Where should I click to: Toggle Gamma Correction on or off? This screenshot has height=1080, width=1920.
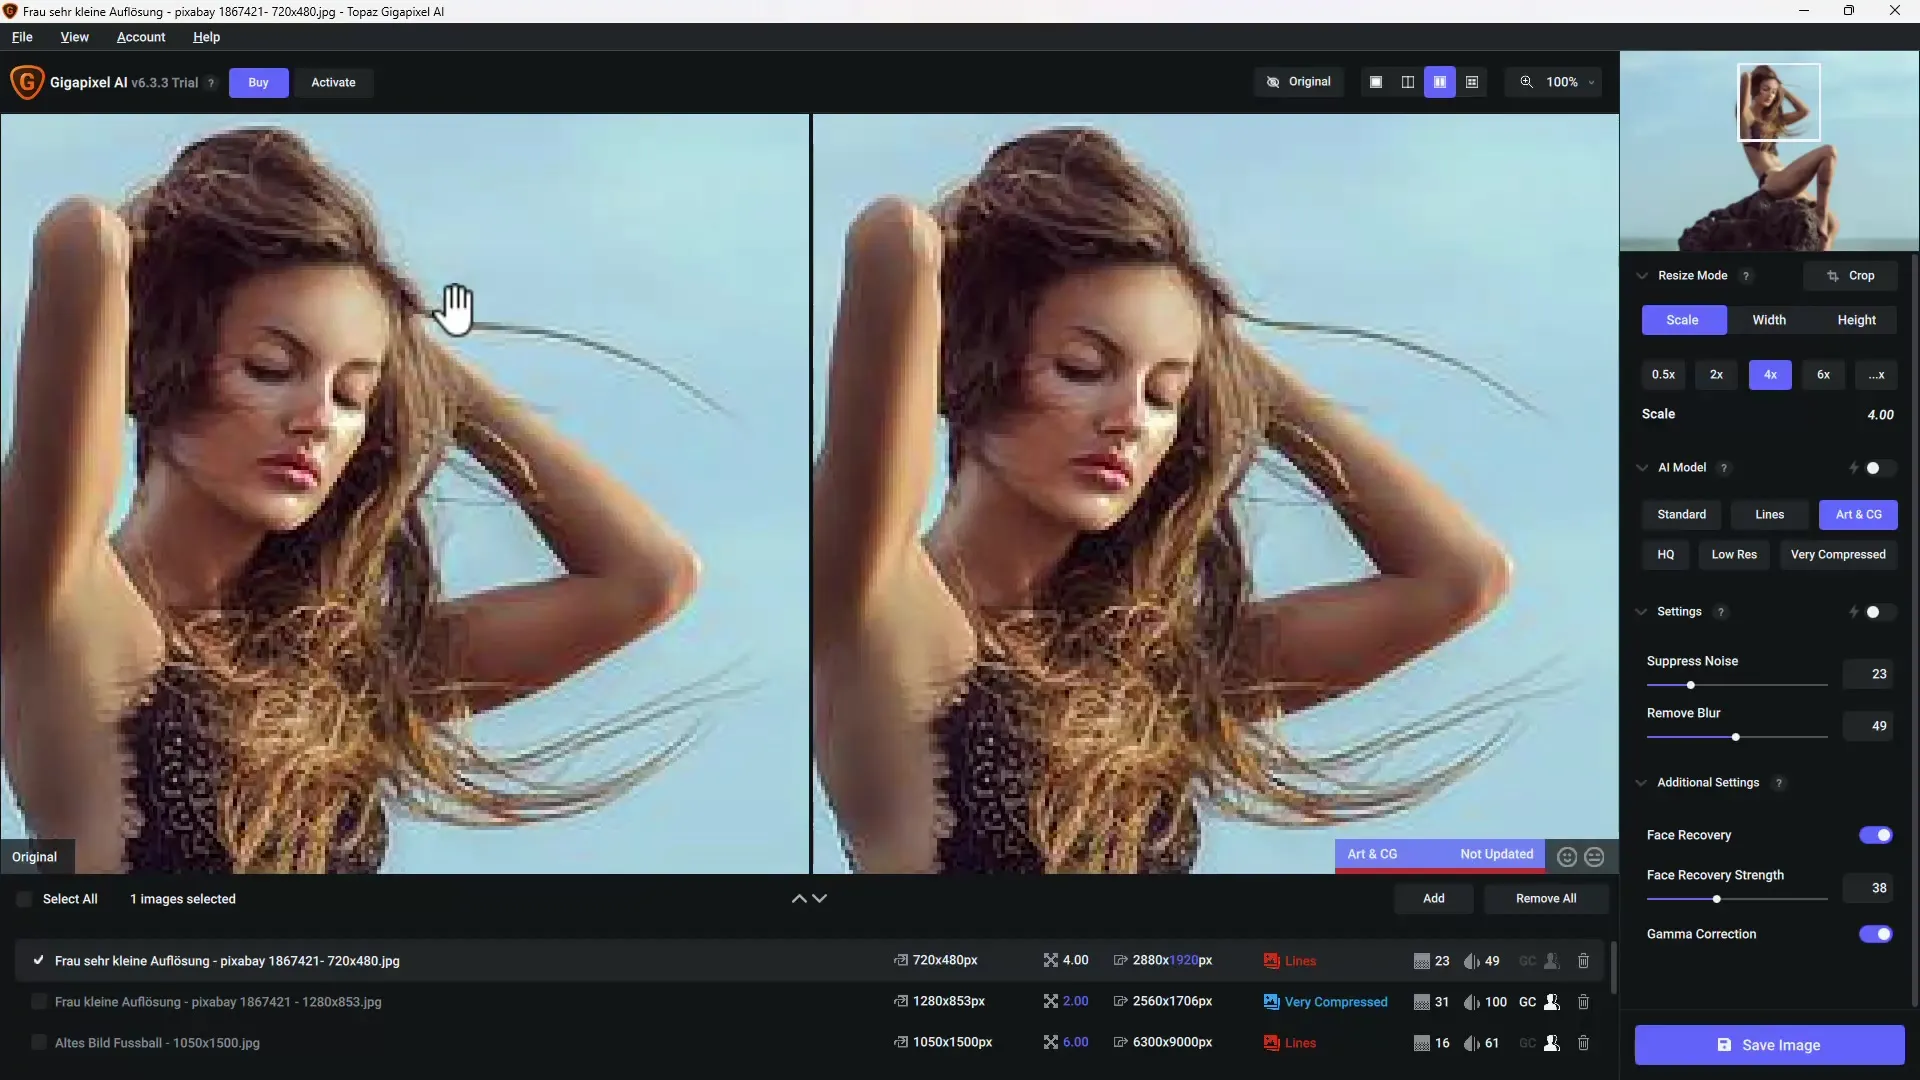1875,932
